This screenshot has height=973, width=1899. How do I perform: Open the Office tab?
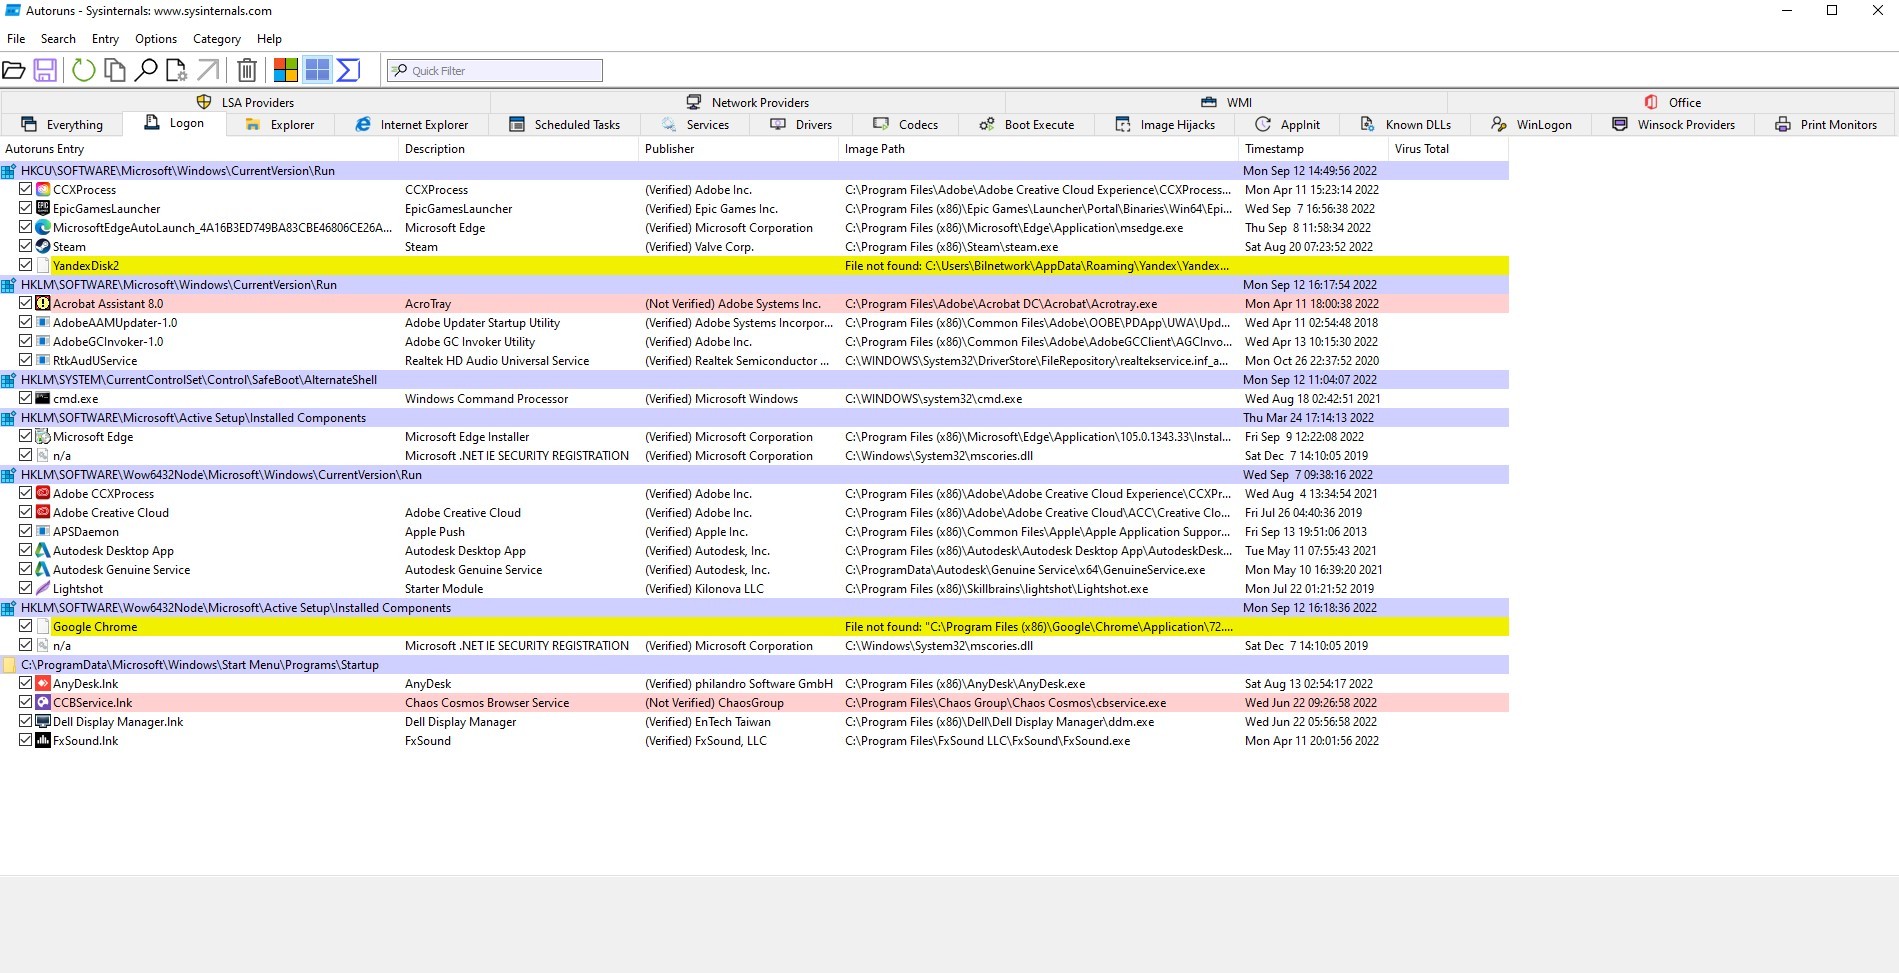click(x=1672, y=102)
